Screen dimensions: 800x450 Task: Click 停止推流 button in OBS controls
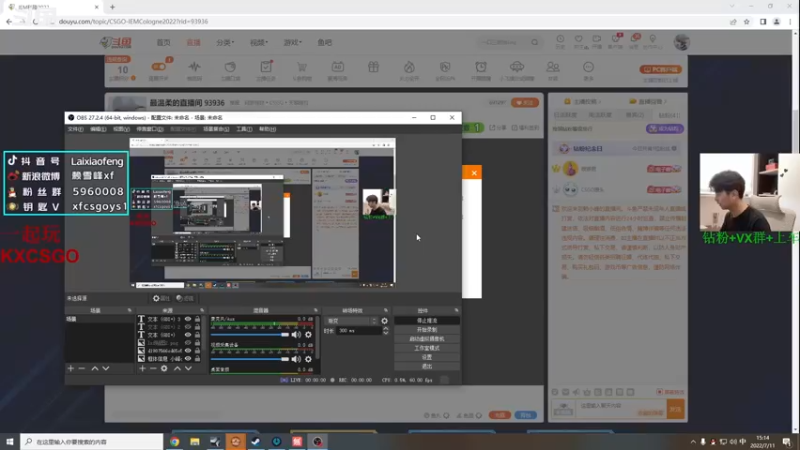pos(427,320)
